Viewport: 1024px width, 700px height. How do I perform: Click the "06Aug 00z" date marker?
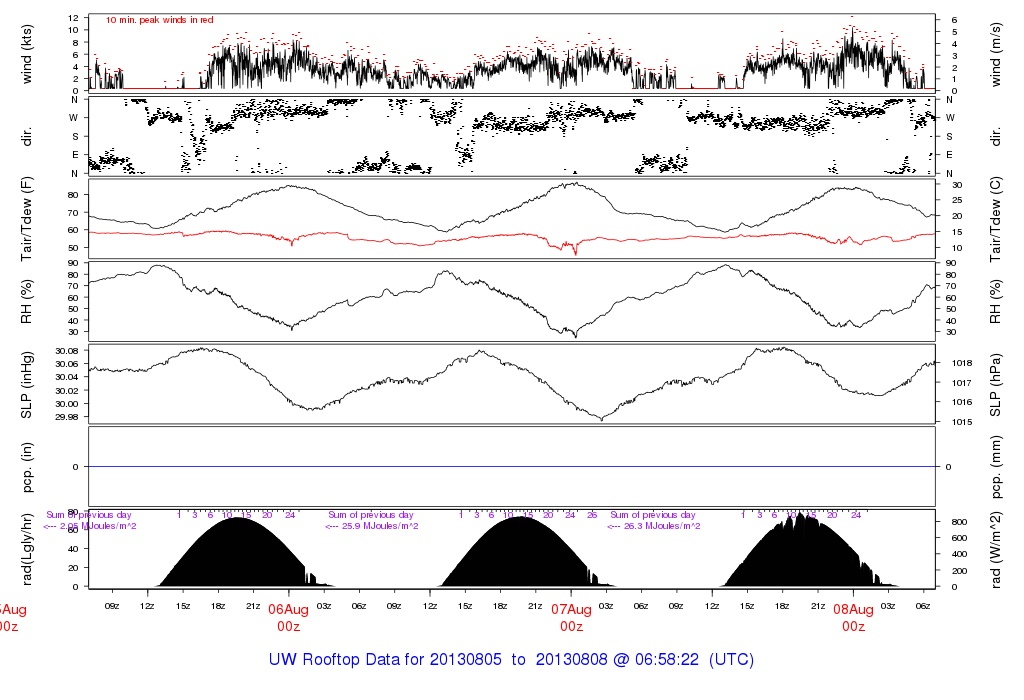point(288,618)
